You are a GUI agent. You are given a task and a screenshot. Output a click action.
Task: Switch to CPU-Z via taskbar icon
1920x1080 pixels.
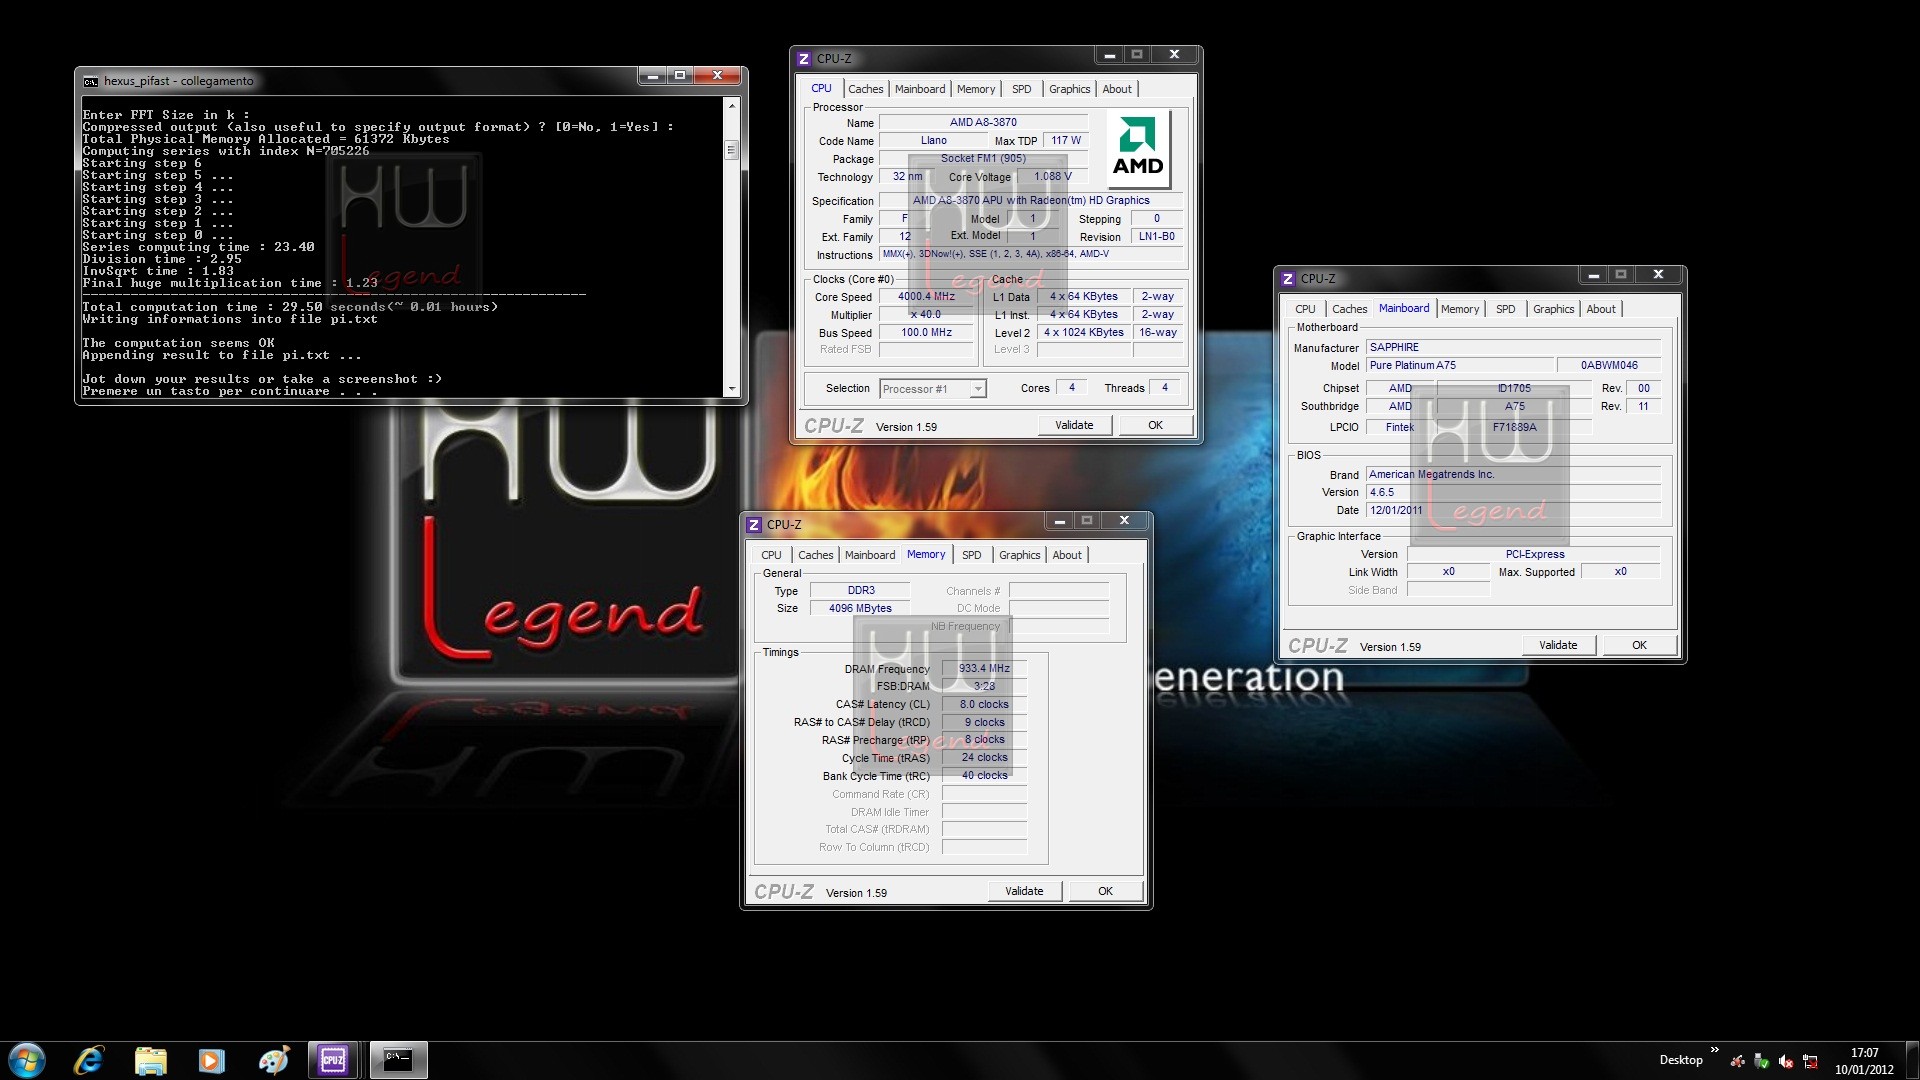pyautogui.click(x=333, y=1060)
